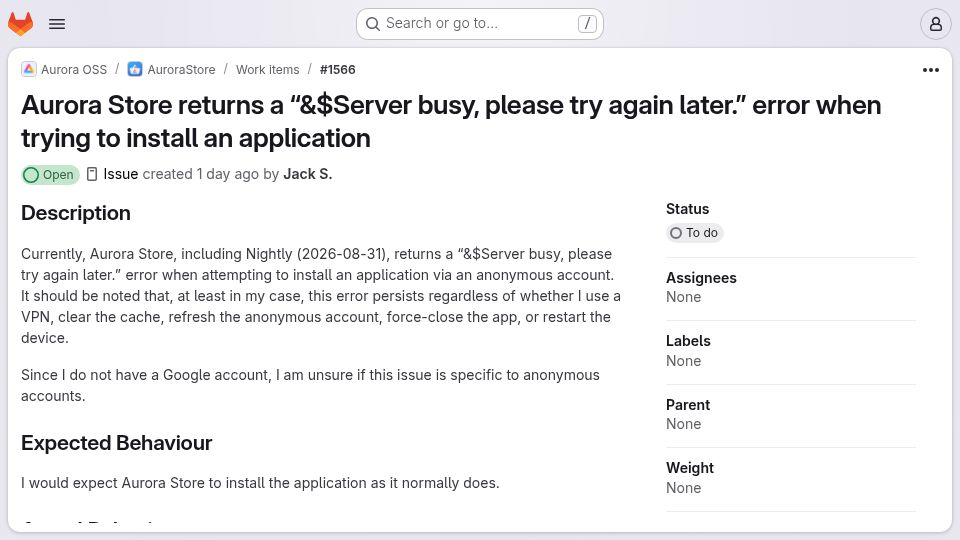Click 'None' under Weight
The width and height of the screenshot is (960, 540).
(683, 489)
